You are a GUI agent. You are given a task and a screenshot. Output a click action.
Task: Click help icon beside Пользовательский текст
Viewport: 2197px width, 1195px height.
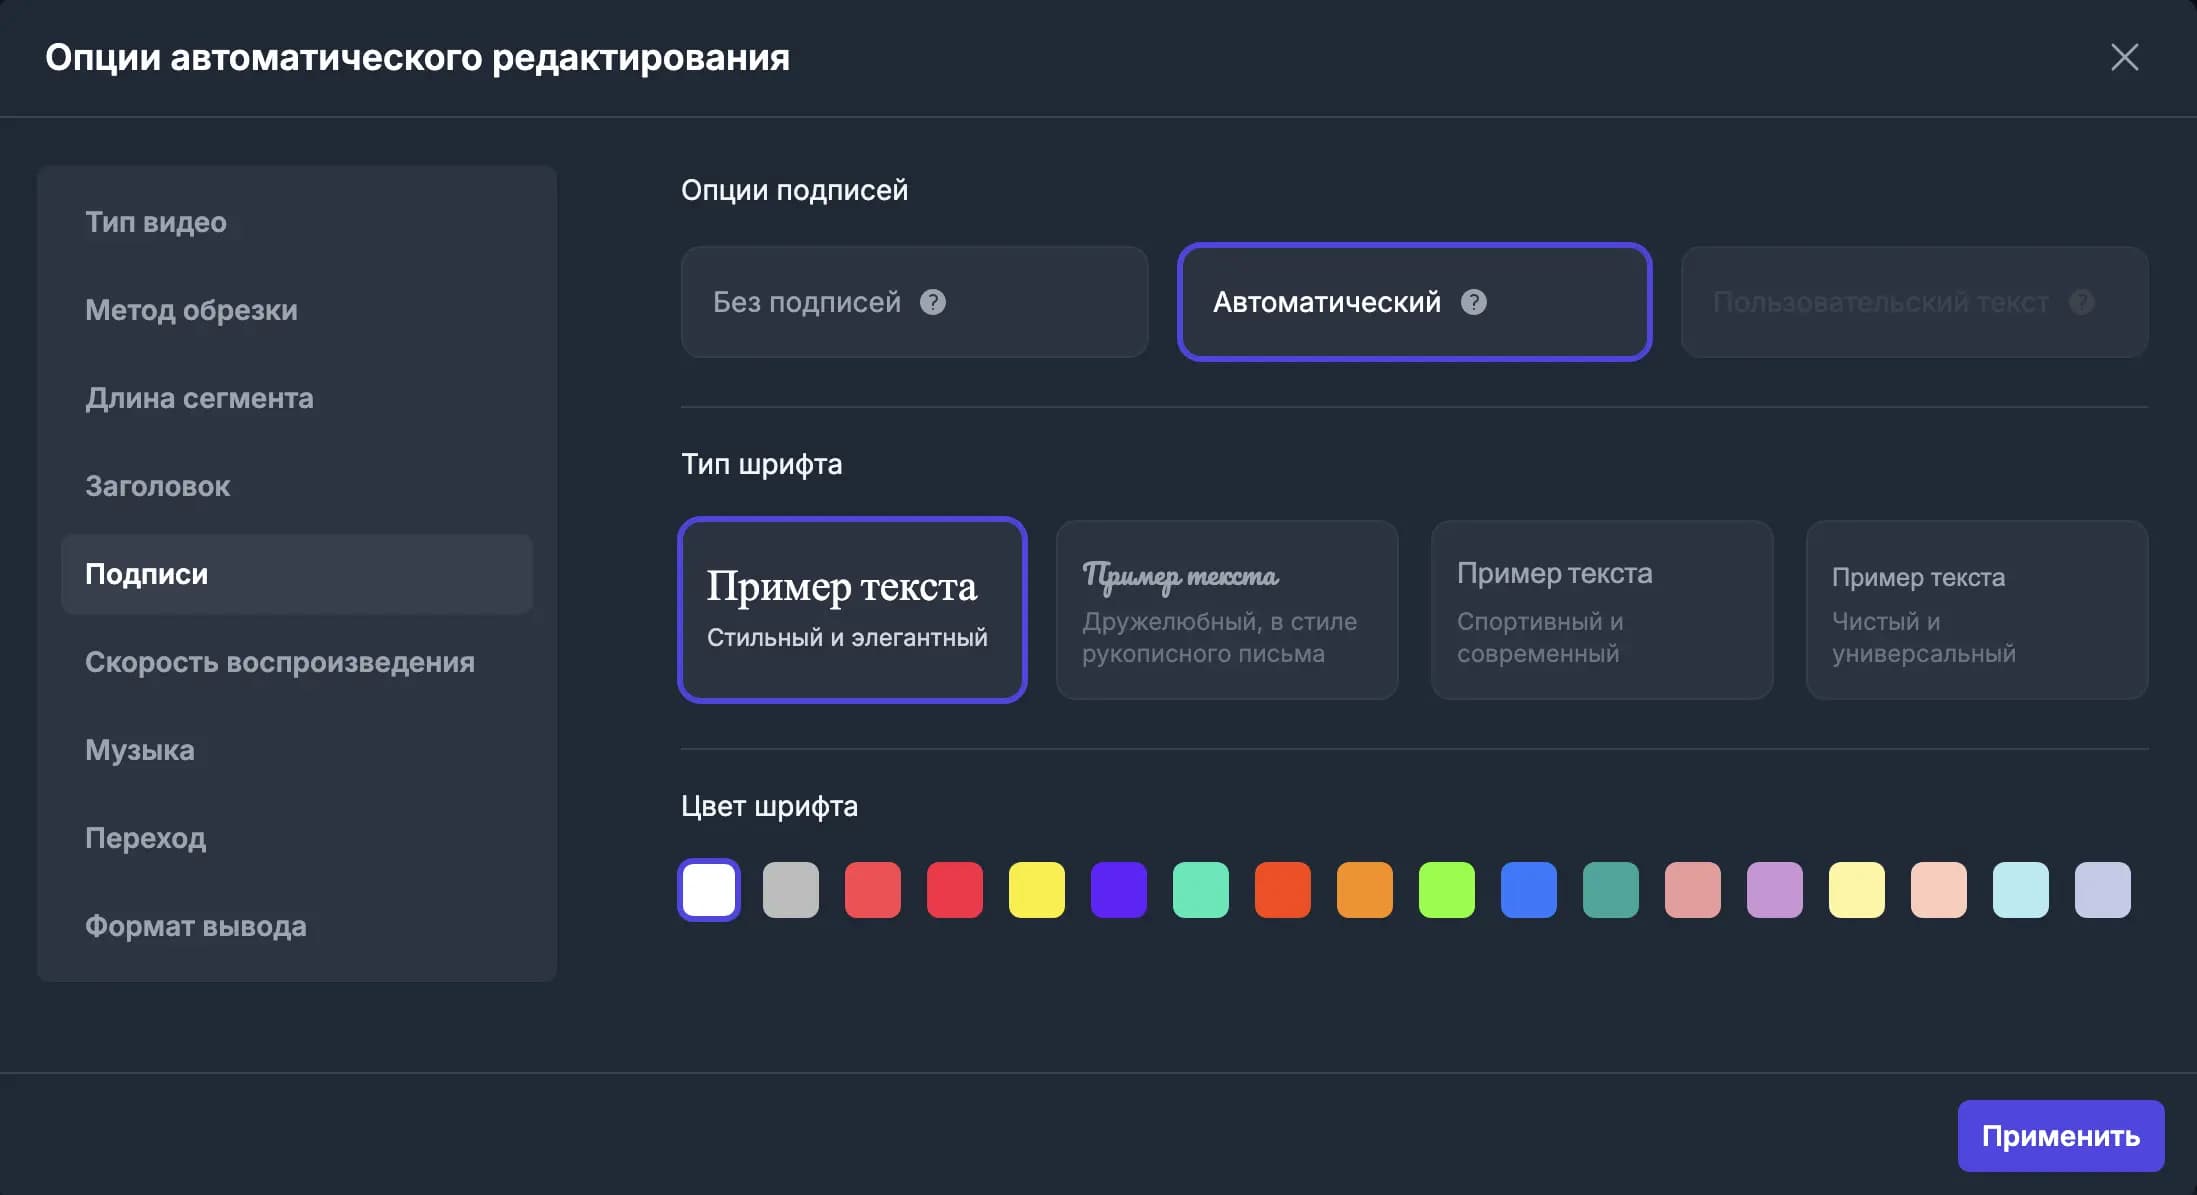[x=2082, y=302]
